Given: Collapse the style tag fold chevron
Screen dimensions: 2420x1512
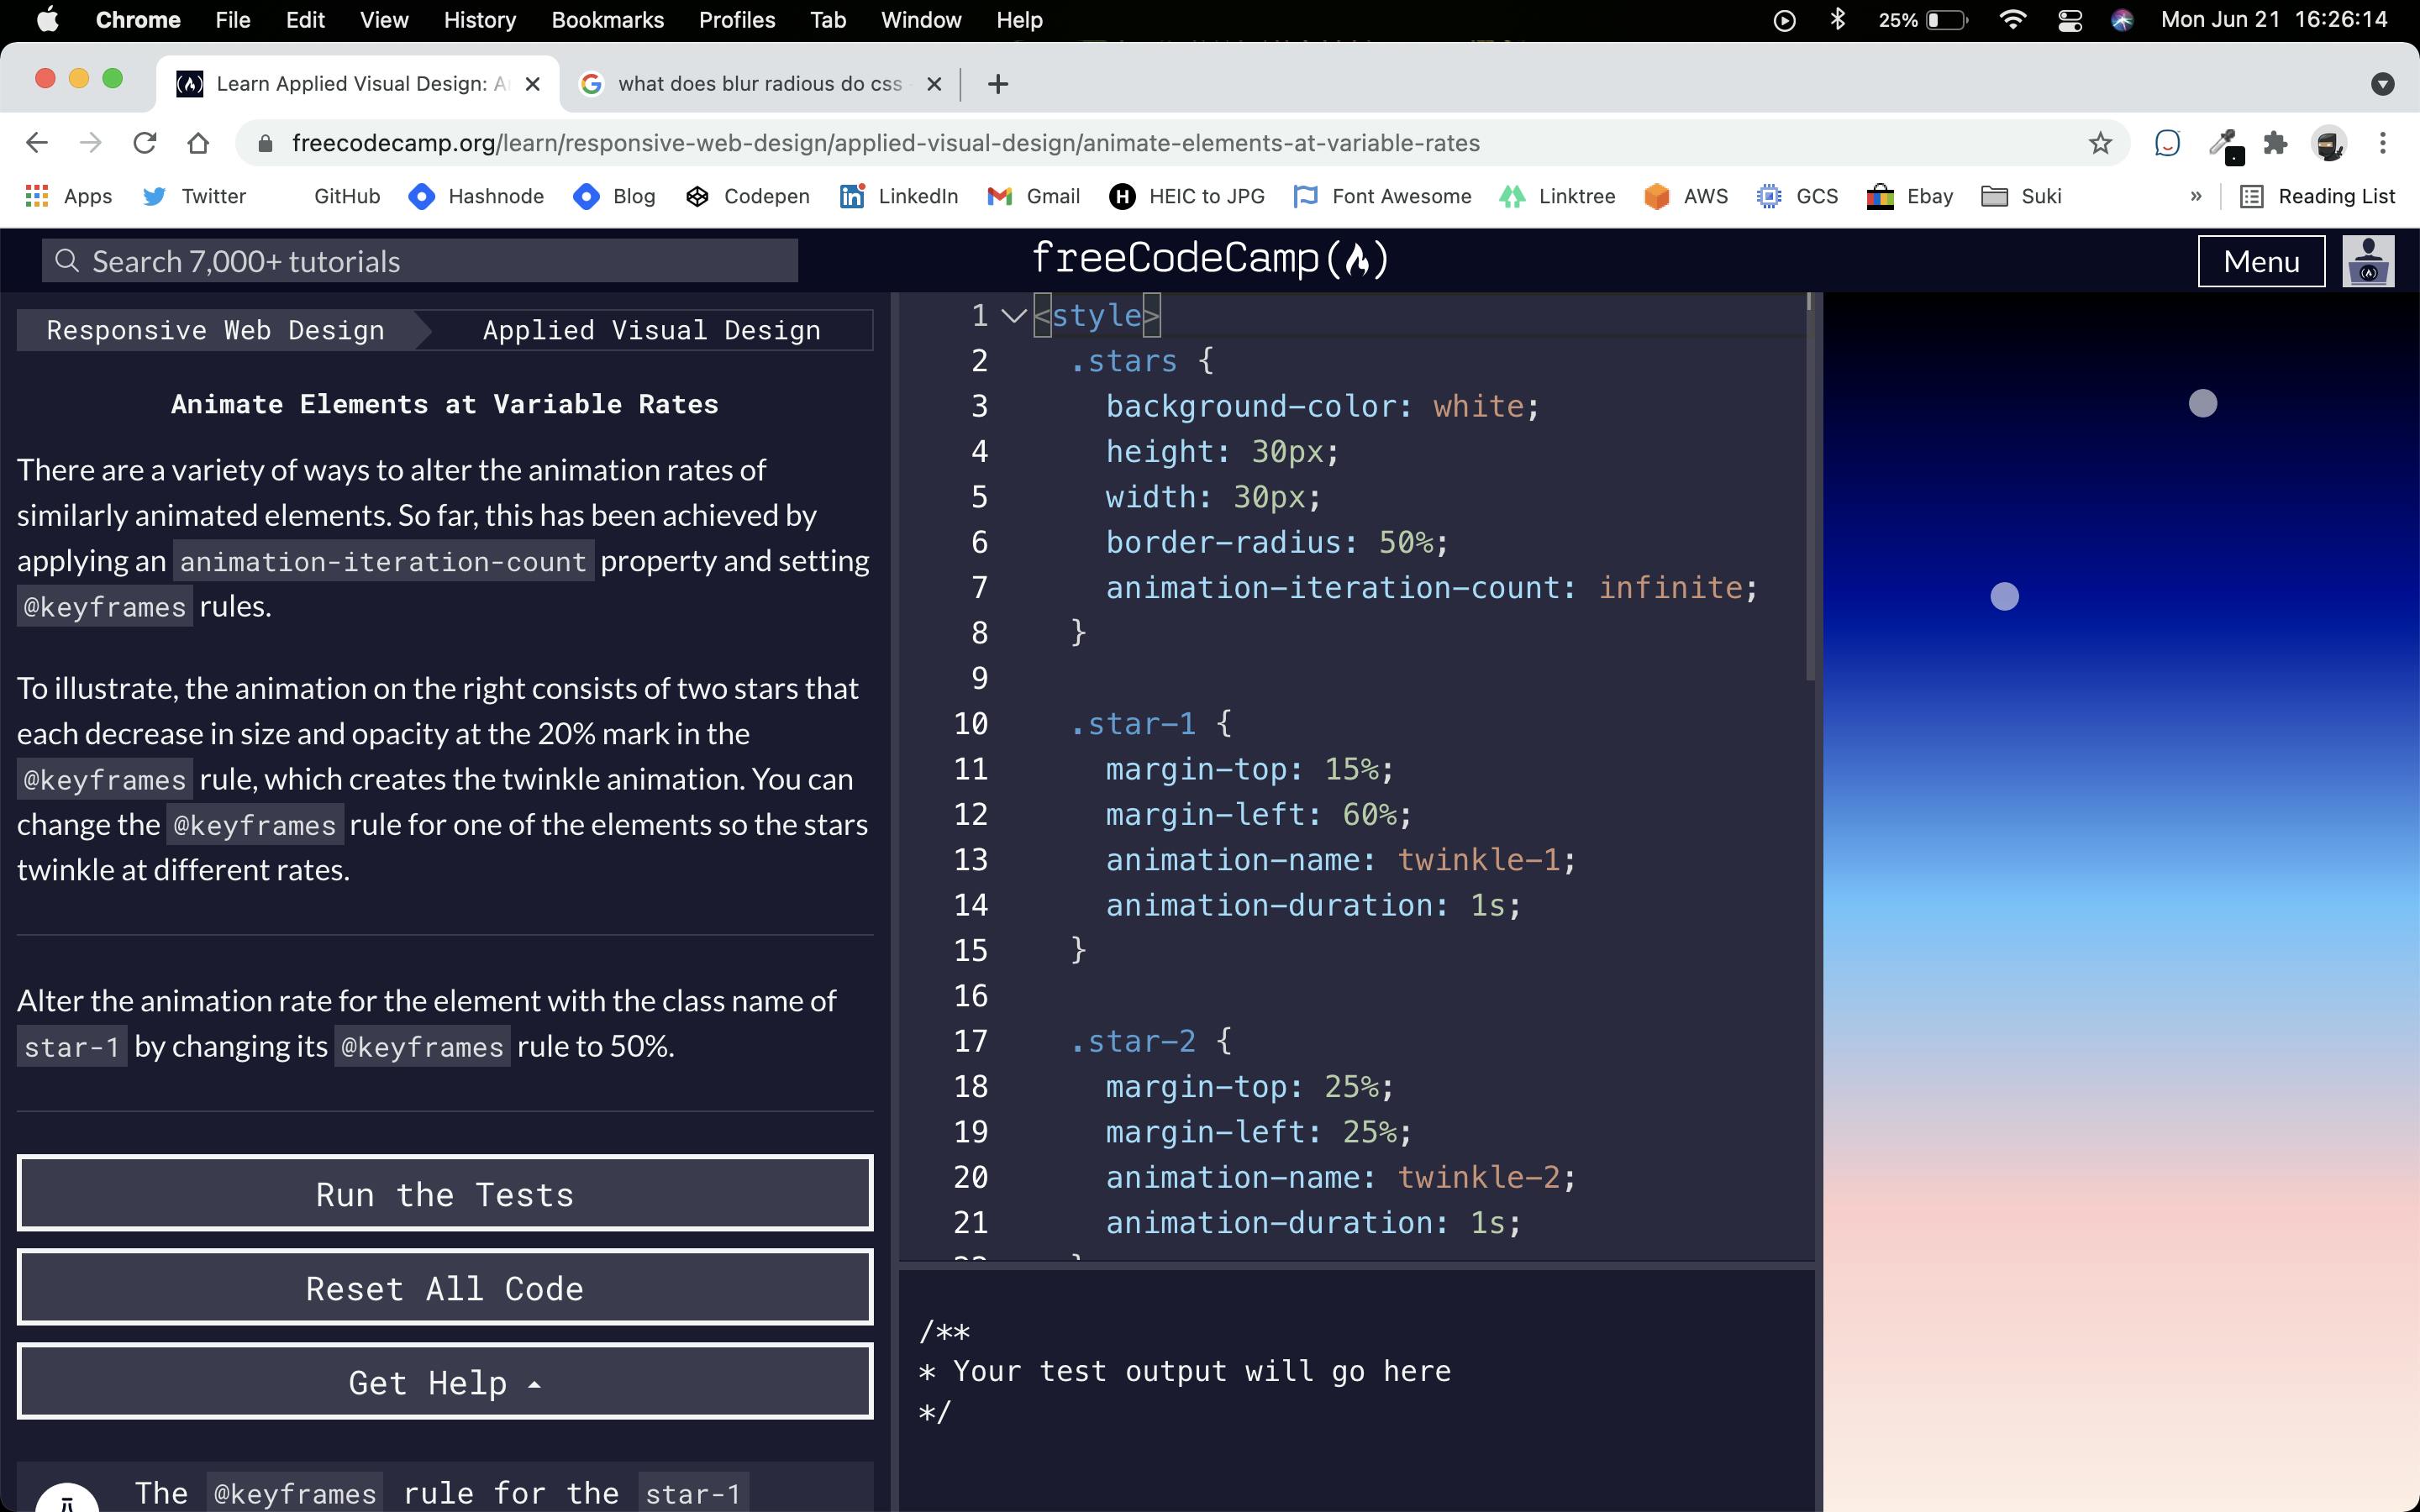Looking at the screenshot, I should [x=1014, y=316].
